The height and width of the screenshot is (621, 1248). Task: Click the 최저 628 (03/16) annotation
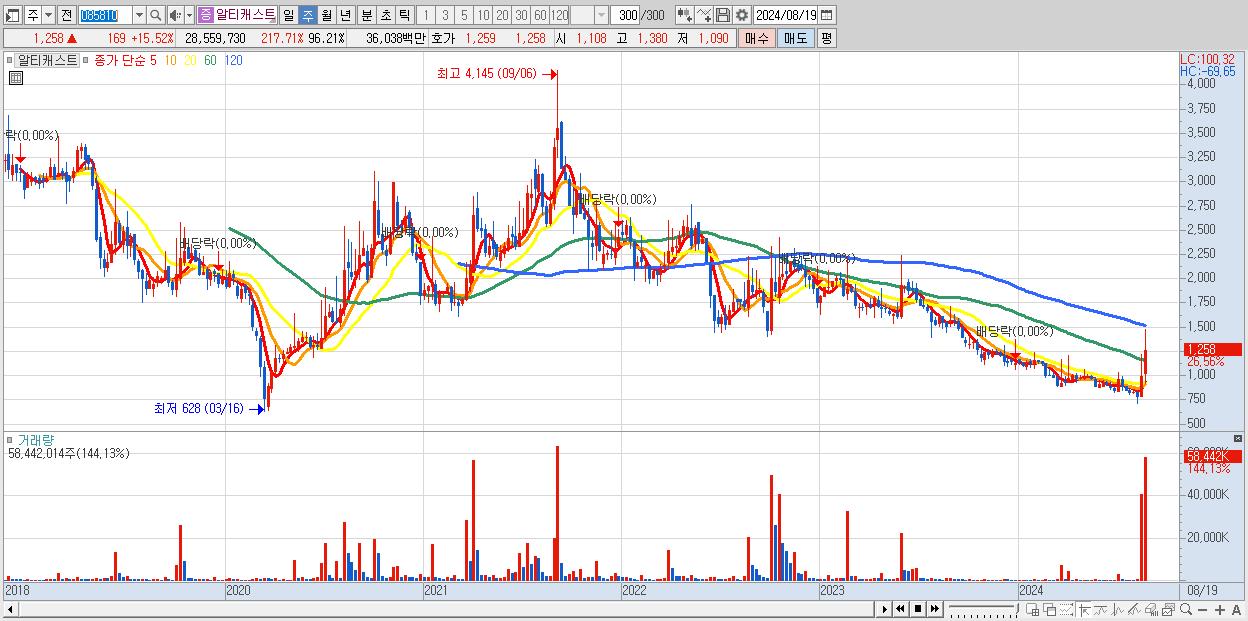click(199, 408)
